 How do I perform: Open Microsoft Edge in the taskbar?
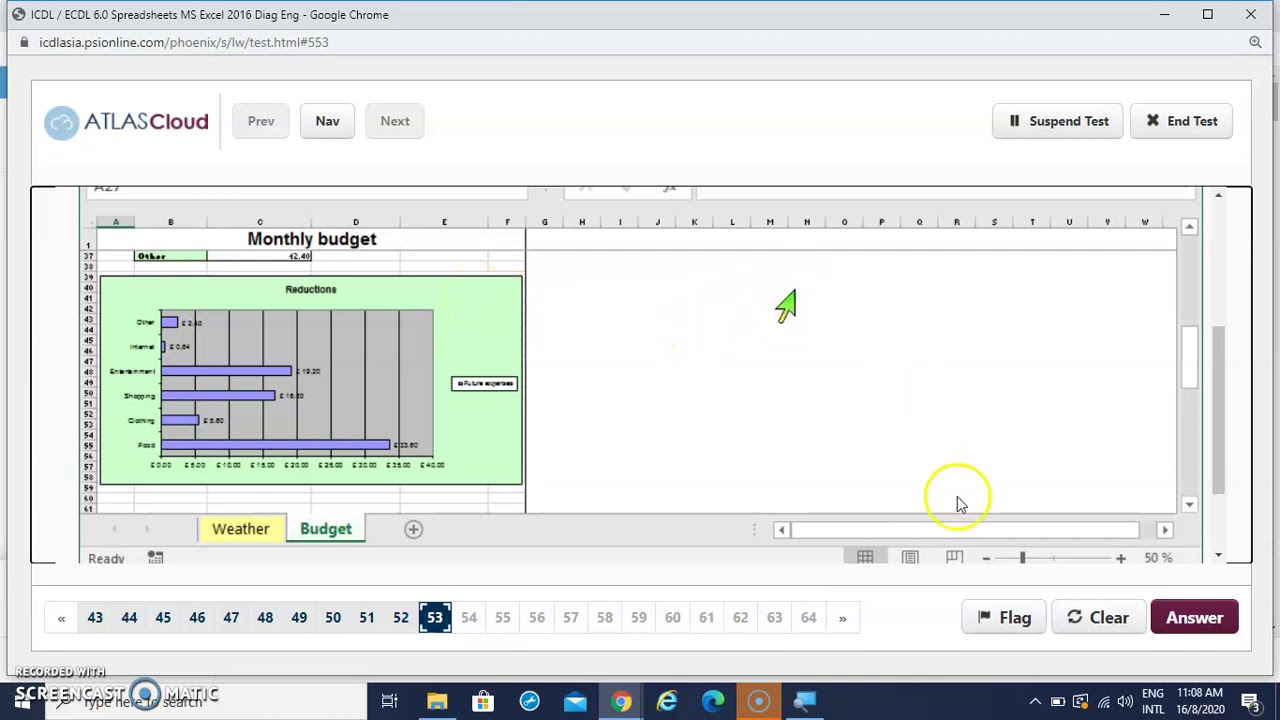click(713, 701)
